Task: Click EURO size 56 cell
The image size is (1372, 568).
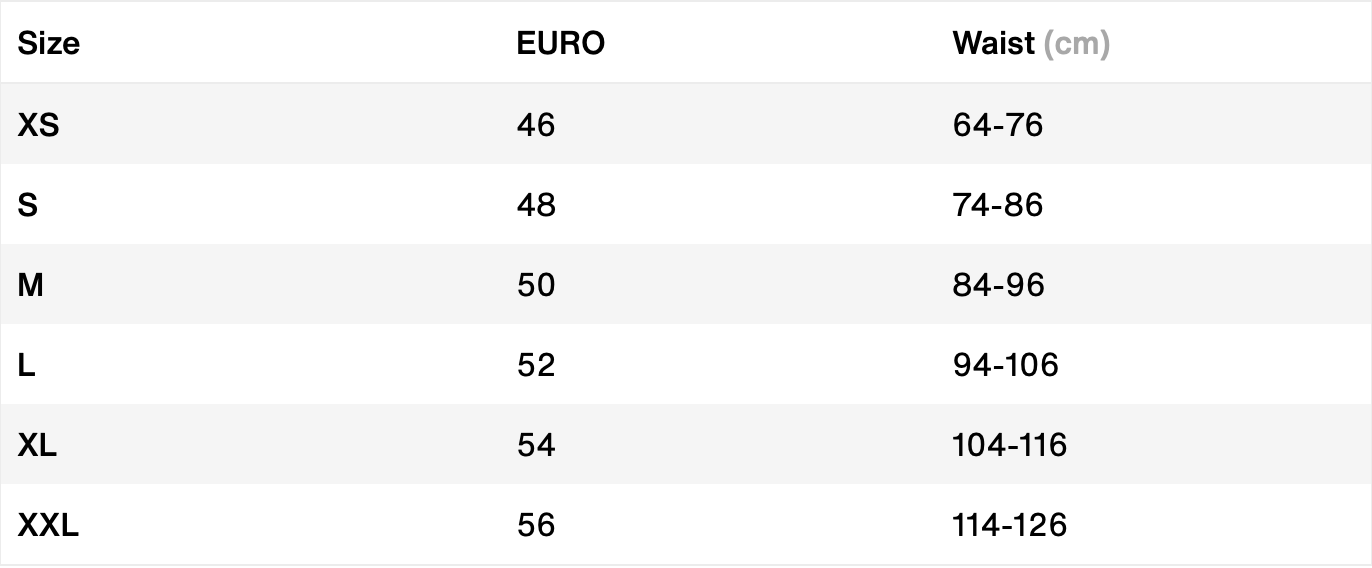Action: [536, 525]
